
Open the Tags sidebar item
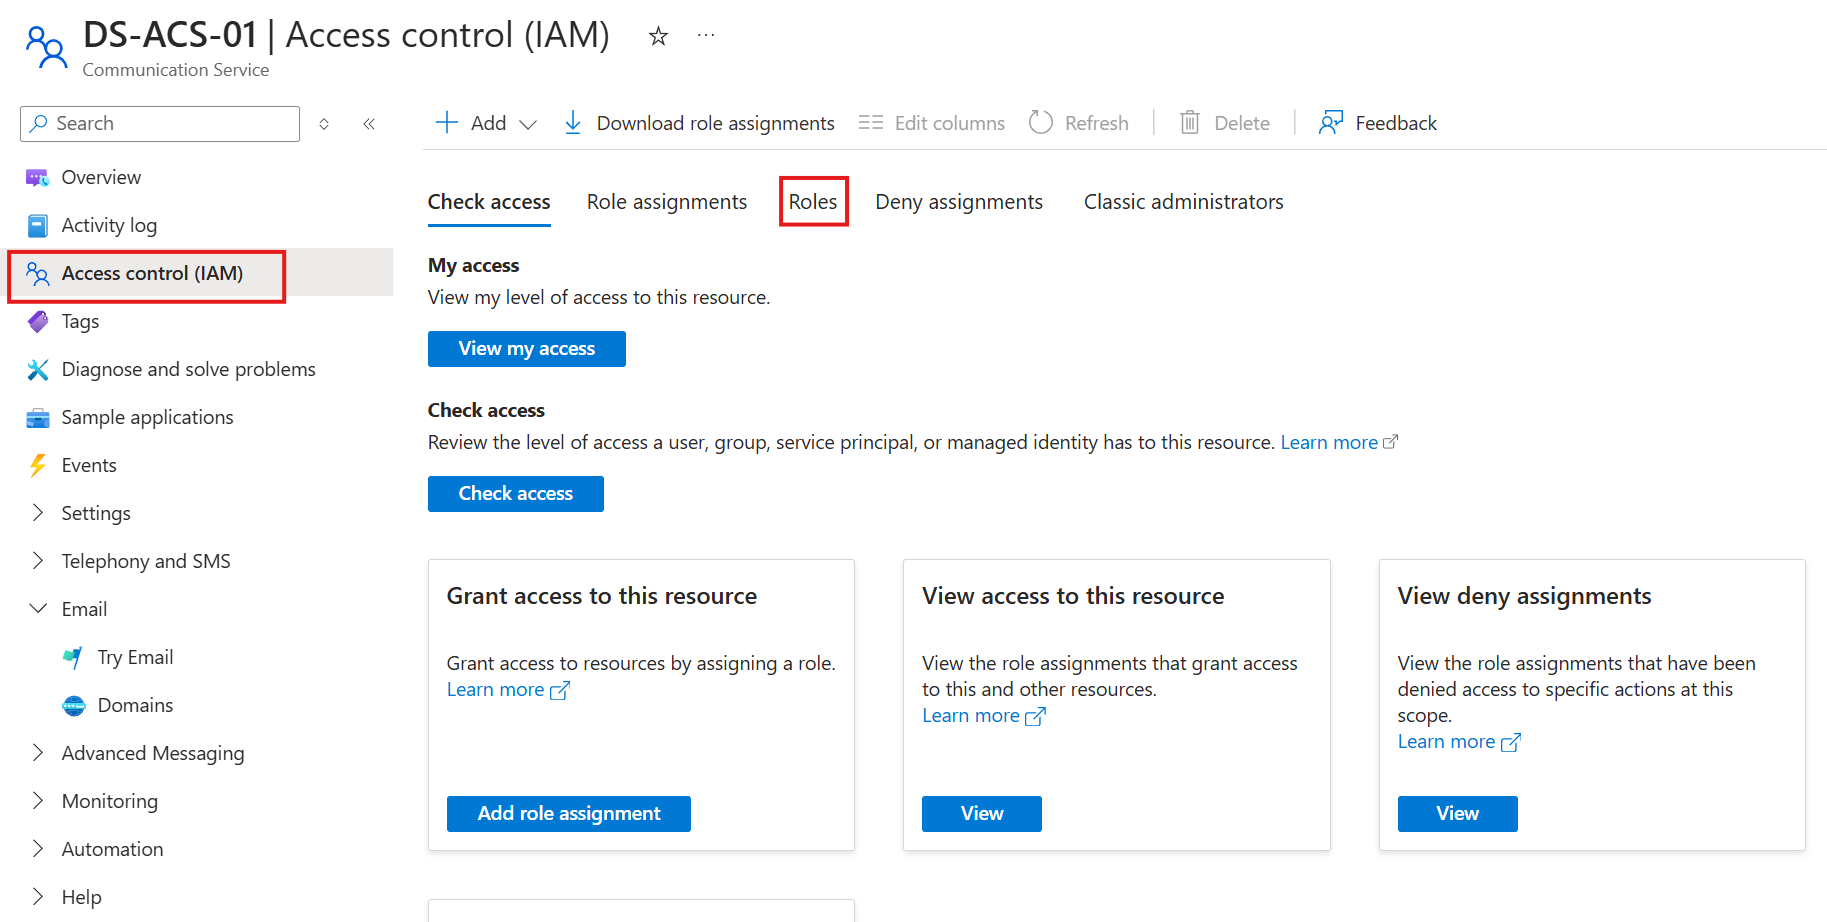[80, 321]
